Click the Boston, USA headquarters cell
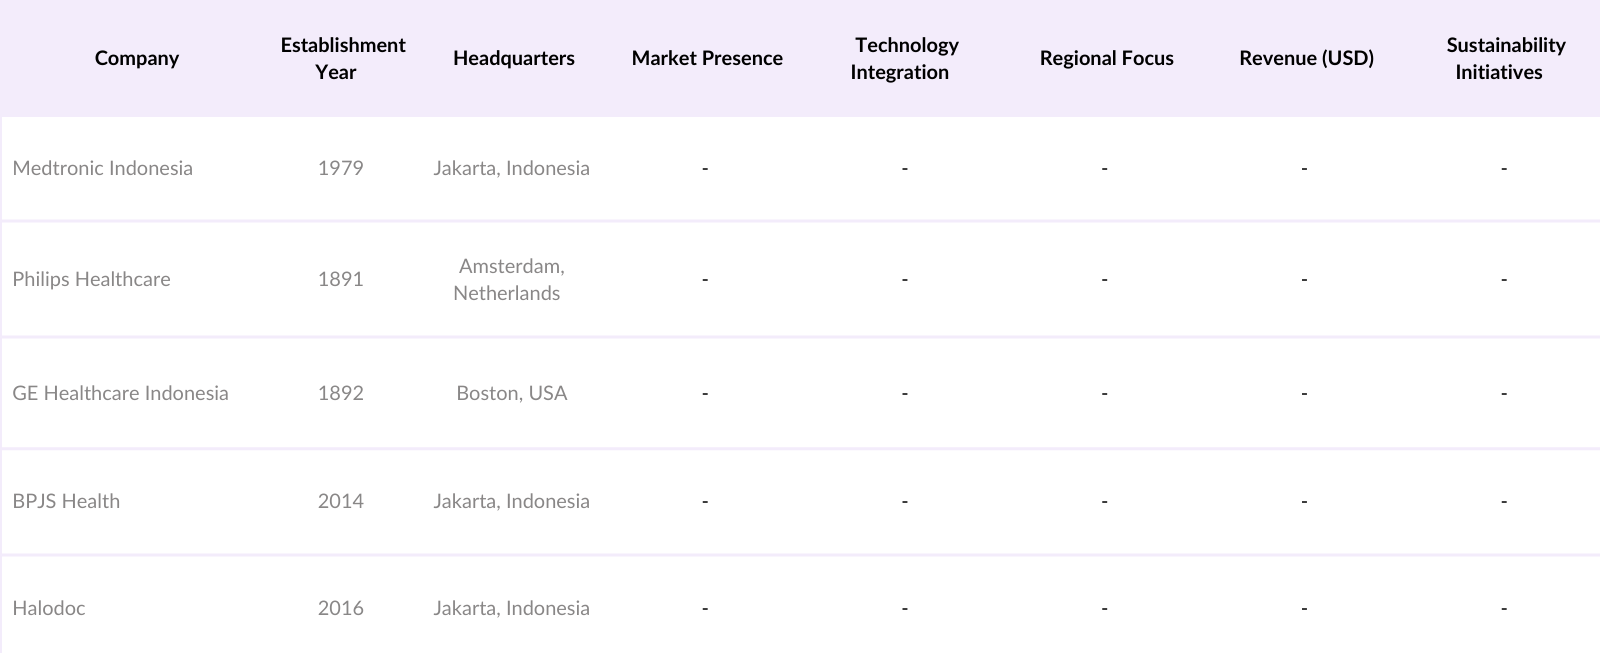The width and height of the screenshot is (1600, 653). (511, 393)
